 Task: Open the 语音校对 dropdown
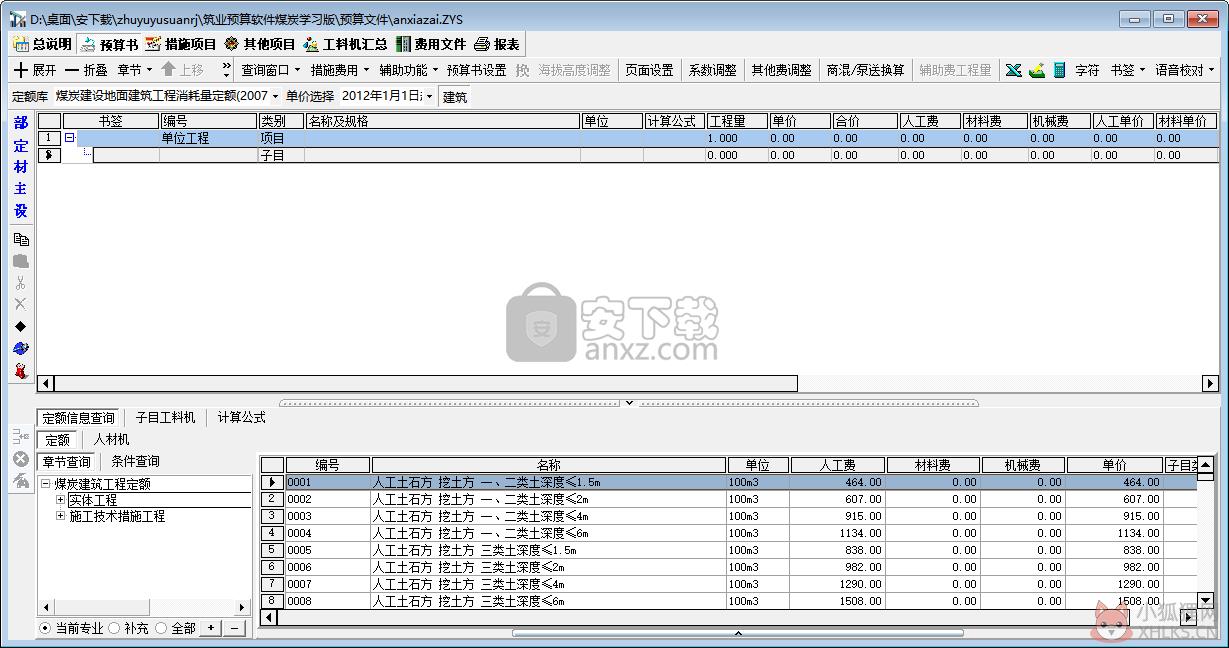(1185, 70)
